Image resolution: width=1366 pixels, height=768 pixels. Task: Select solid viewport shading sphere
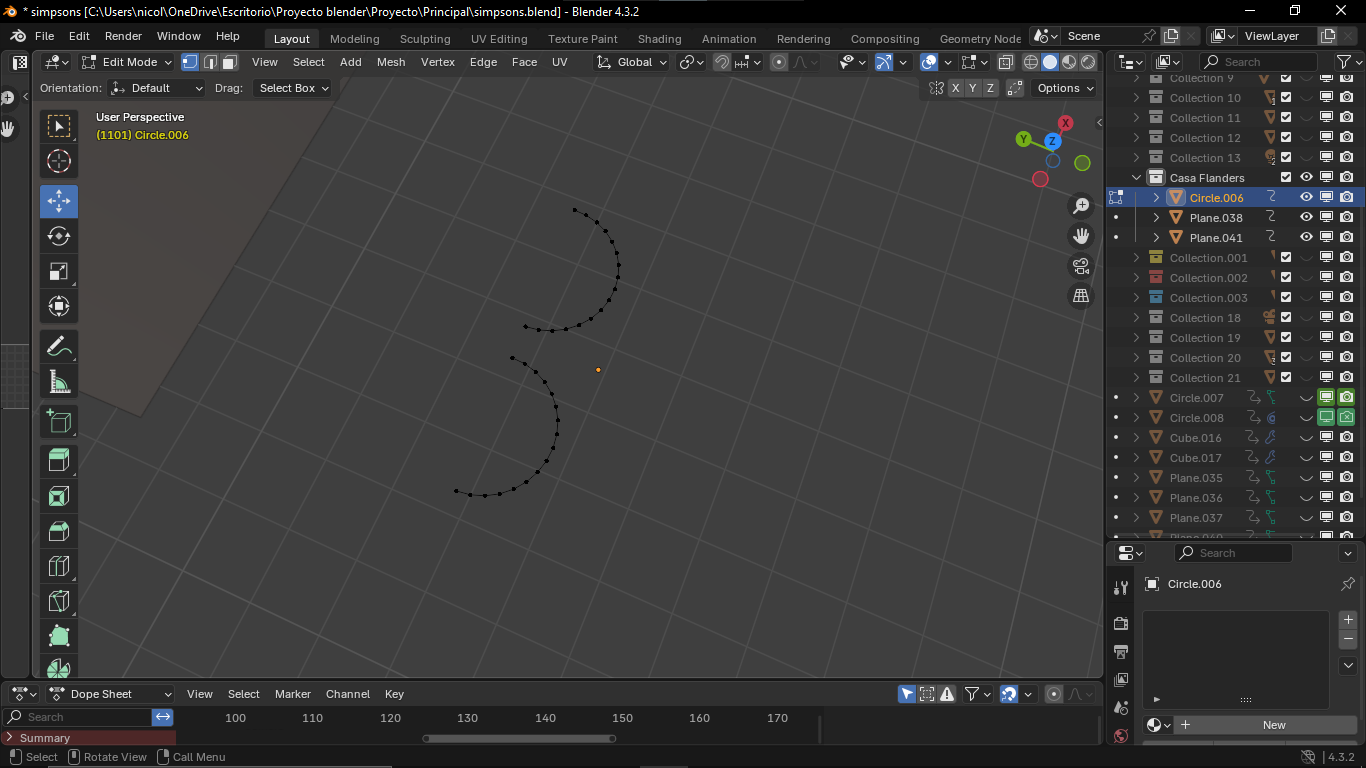[x=1050, y=62]
